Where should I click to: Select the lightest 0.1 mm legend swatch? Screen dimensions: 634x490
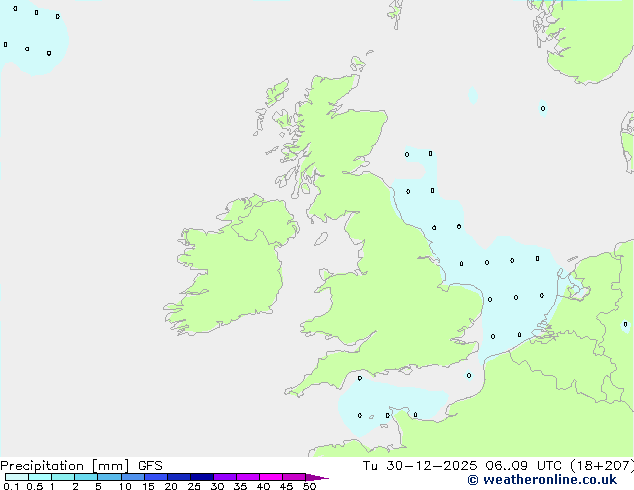pos(16,478)
